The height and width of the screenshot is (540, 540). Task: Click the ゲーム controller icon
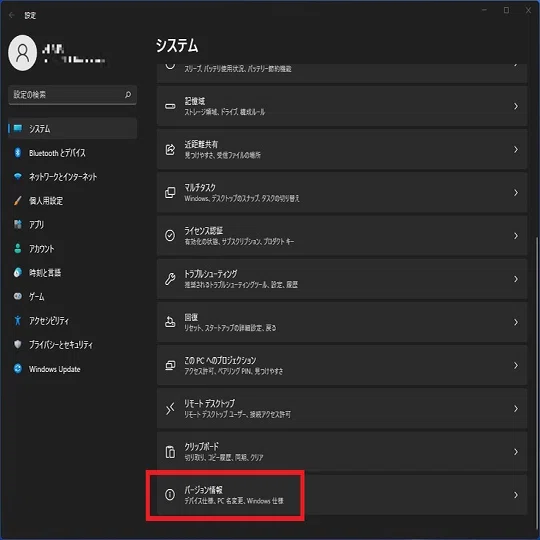[18, 297]
